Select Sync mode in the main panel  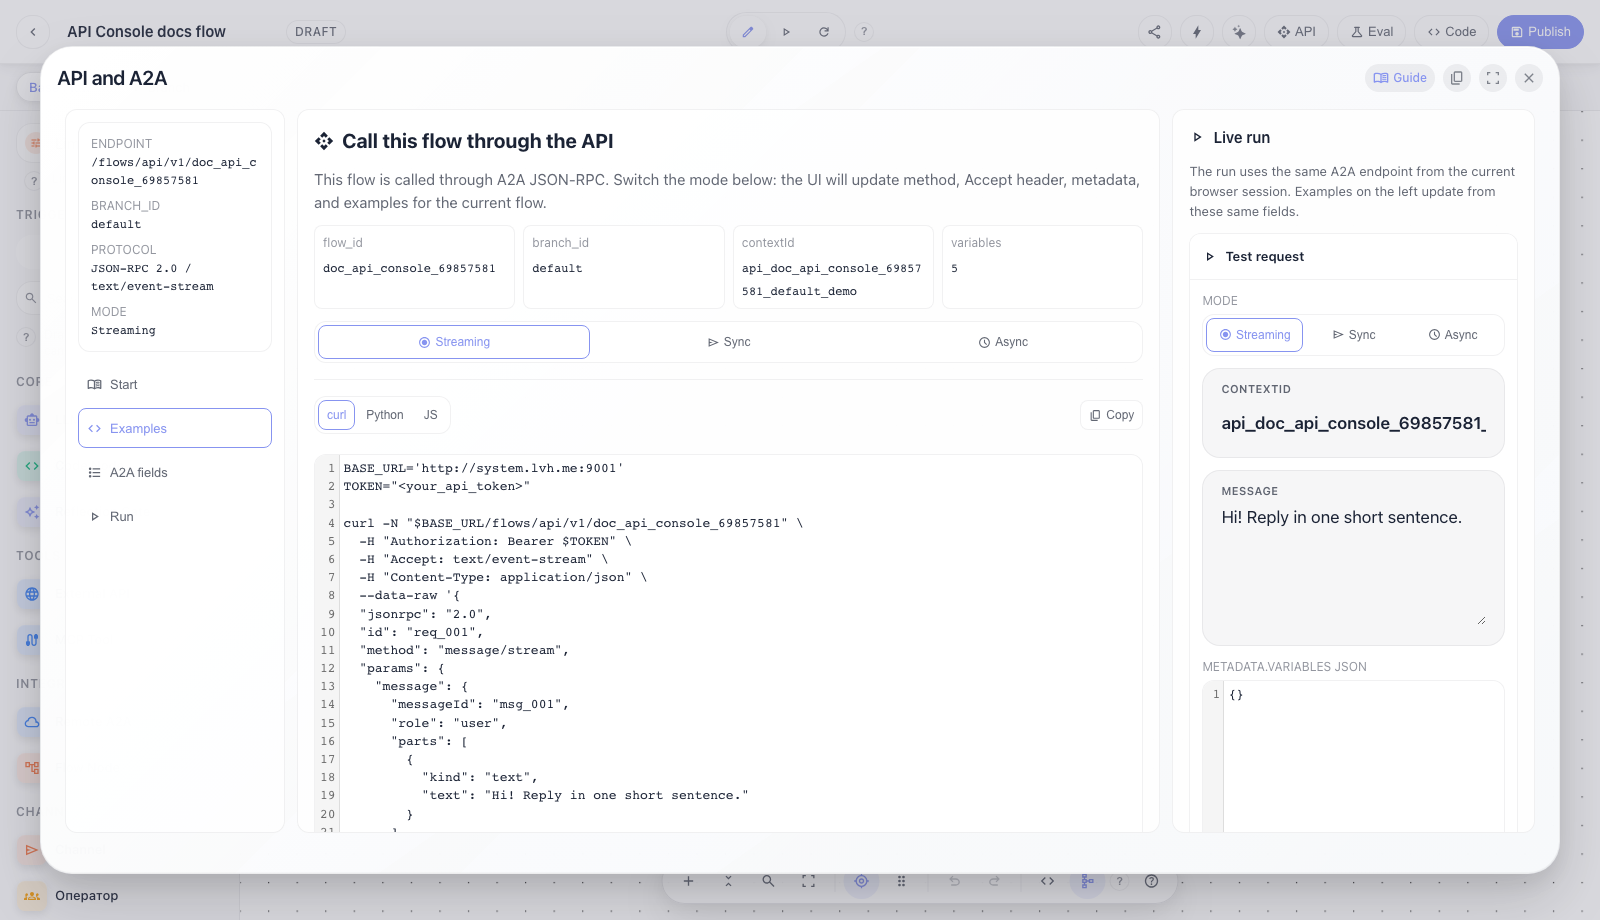[729, 342]
